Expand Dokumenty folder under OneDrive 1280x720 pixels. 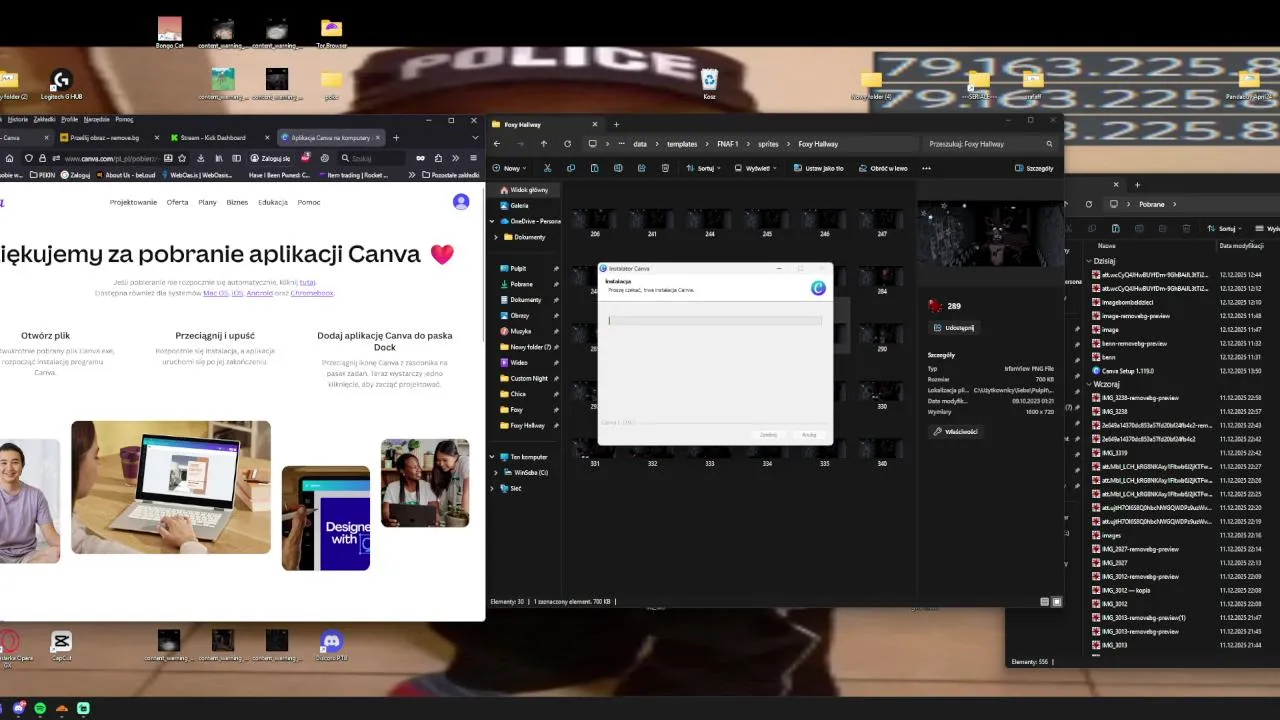[x=497, y=237]
